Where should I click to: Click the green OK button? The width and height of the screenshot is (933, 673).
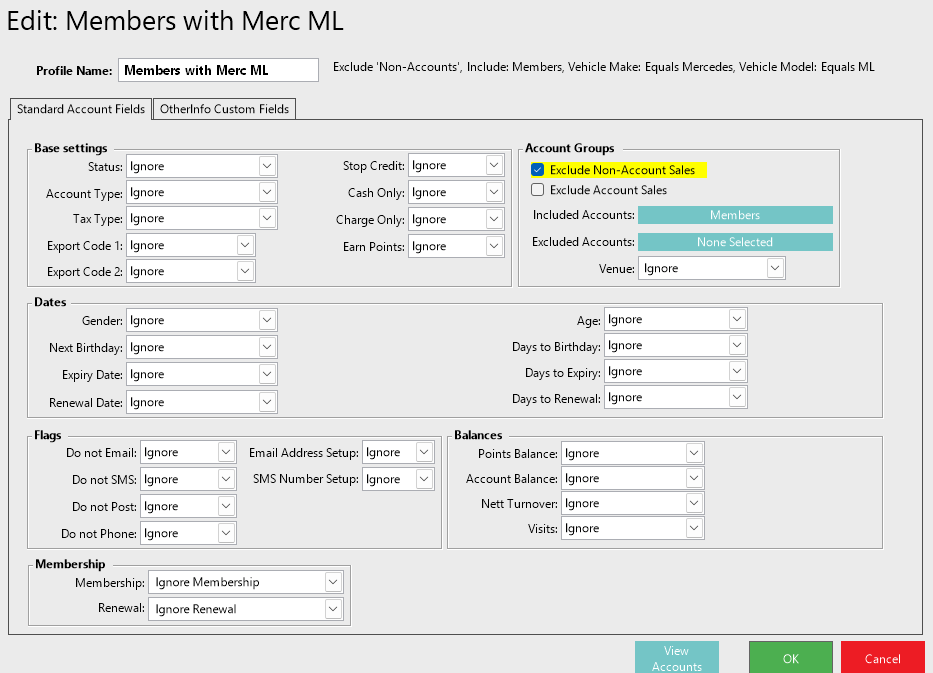(790, 658)
